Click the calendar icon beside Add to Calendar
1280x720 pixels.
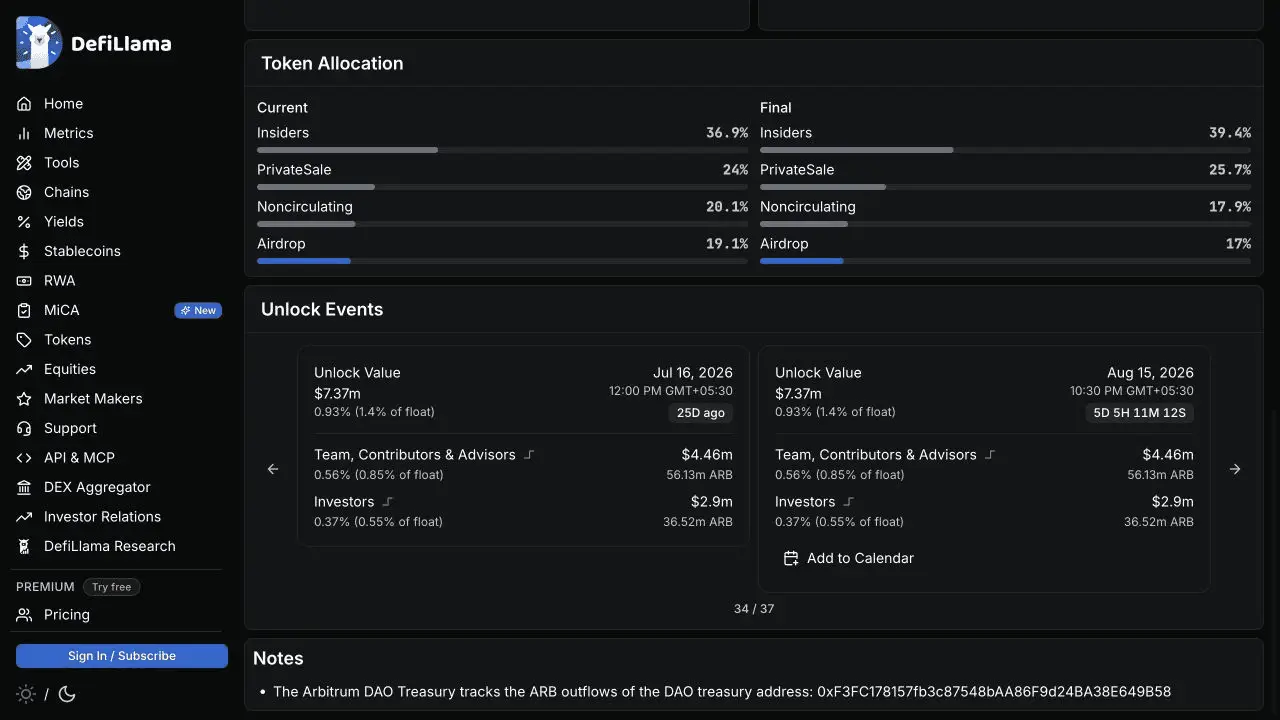coord(791,558)
